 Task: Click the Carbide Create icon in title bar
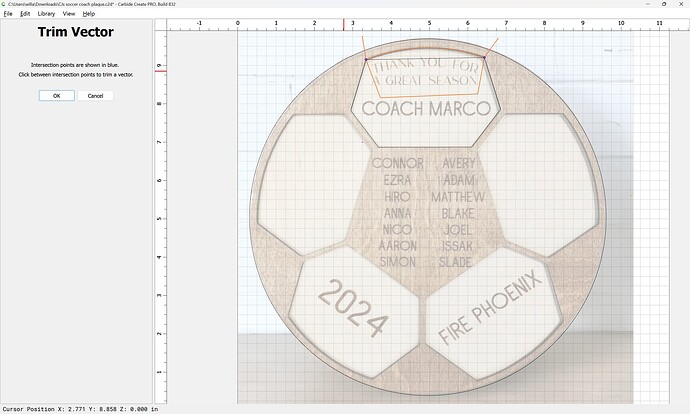(x=4, y=4)
